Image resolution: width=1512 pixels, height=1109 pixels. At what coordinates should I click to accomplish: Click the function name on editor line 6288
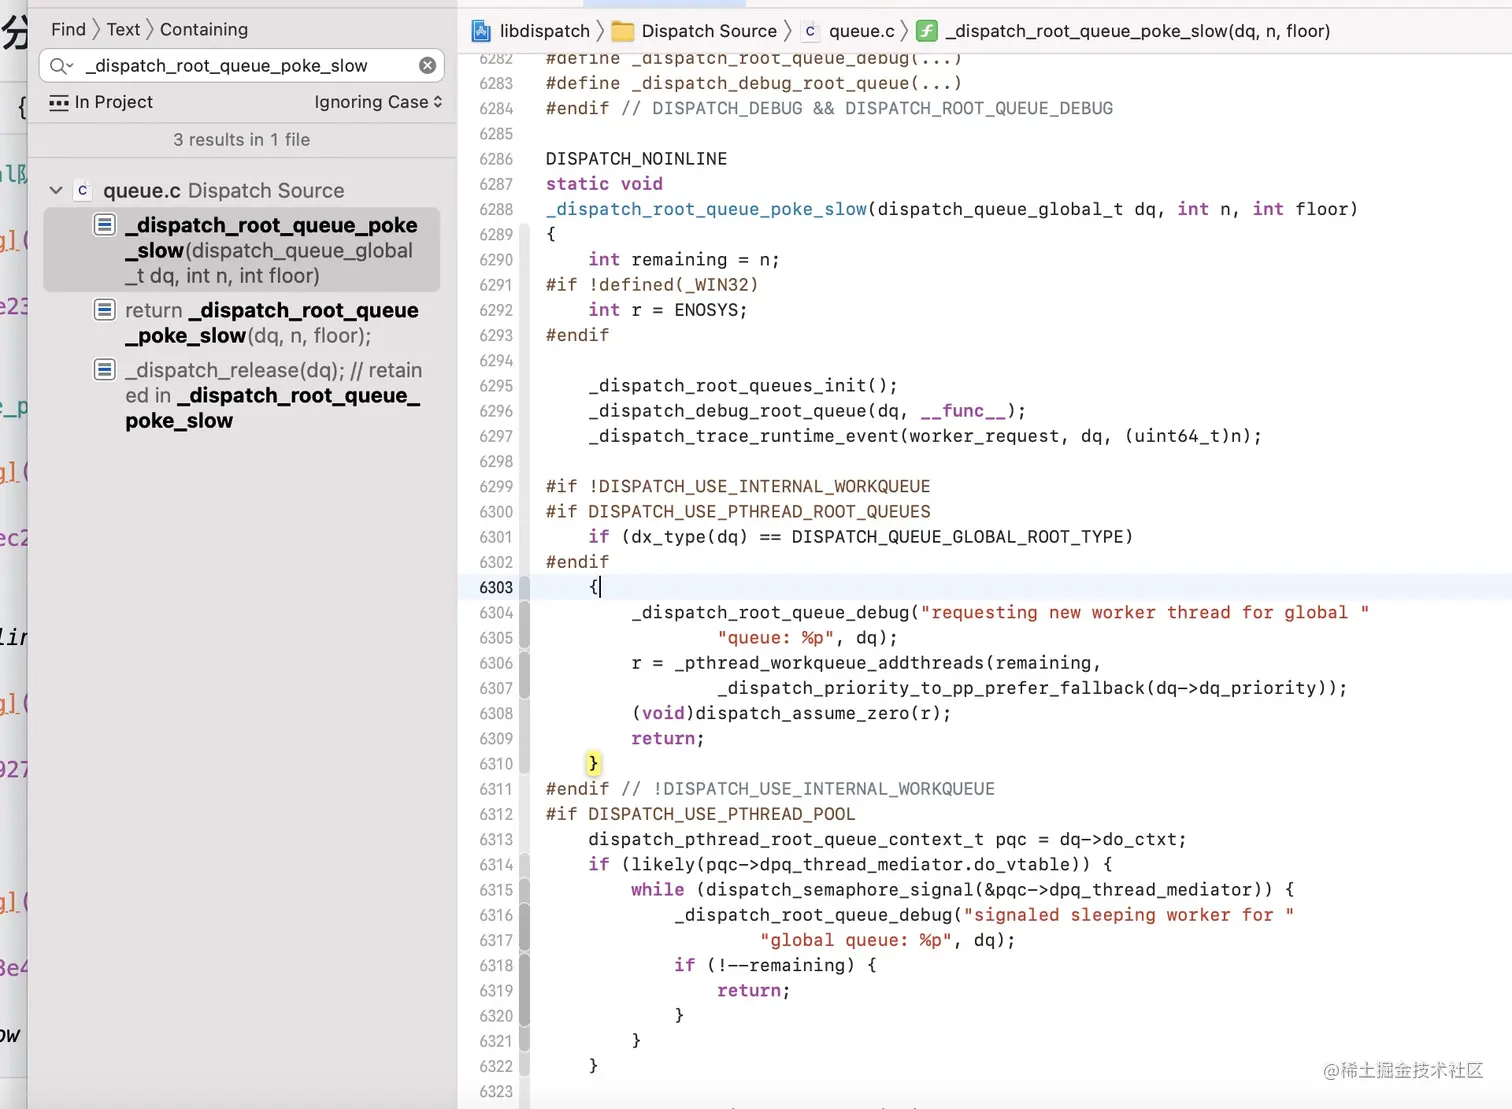coord(706,209)
